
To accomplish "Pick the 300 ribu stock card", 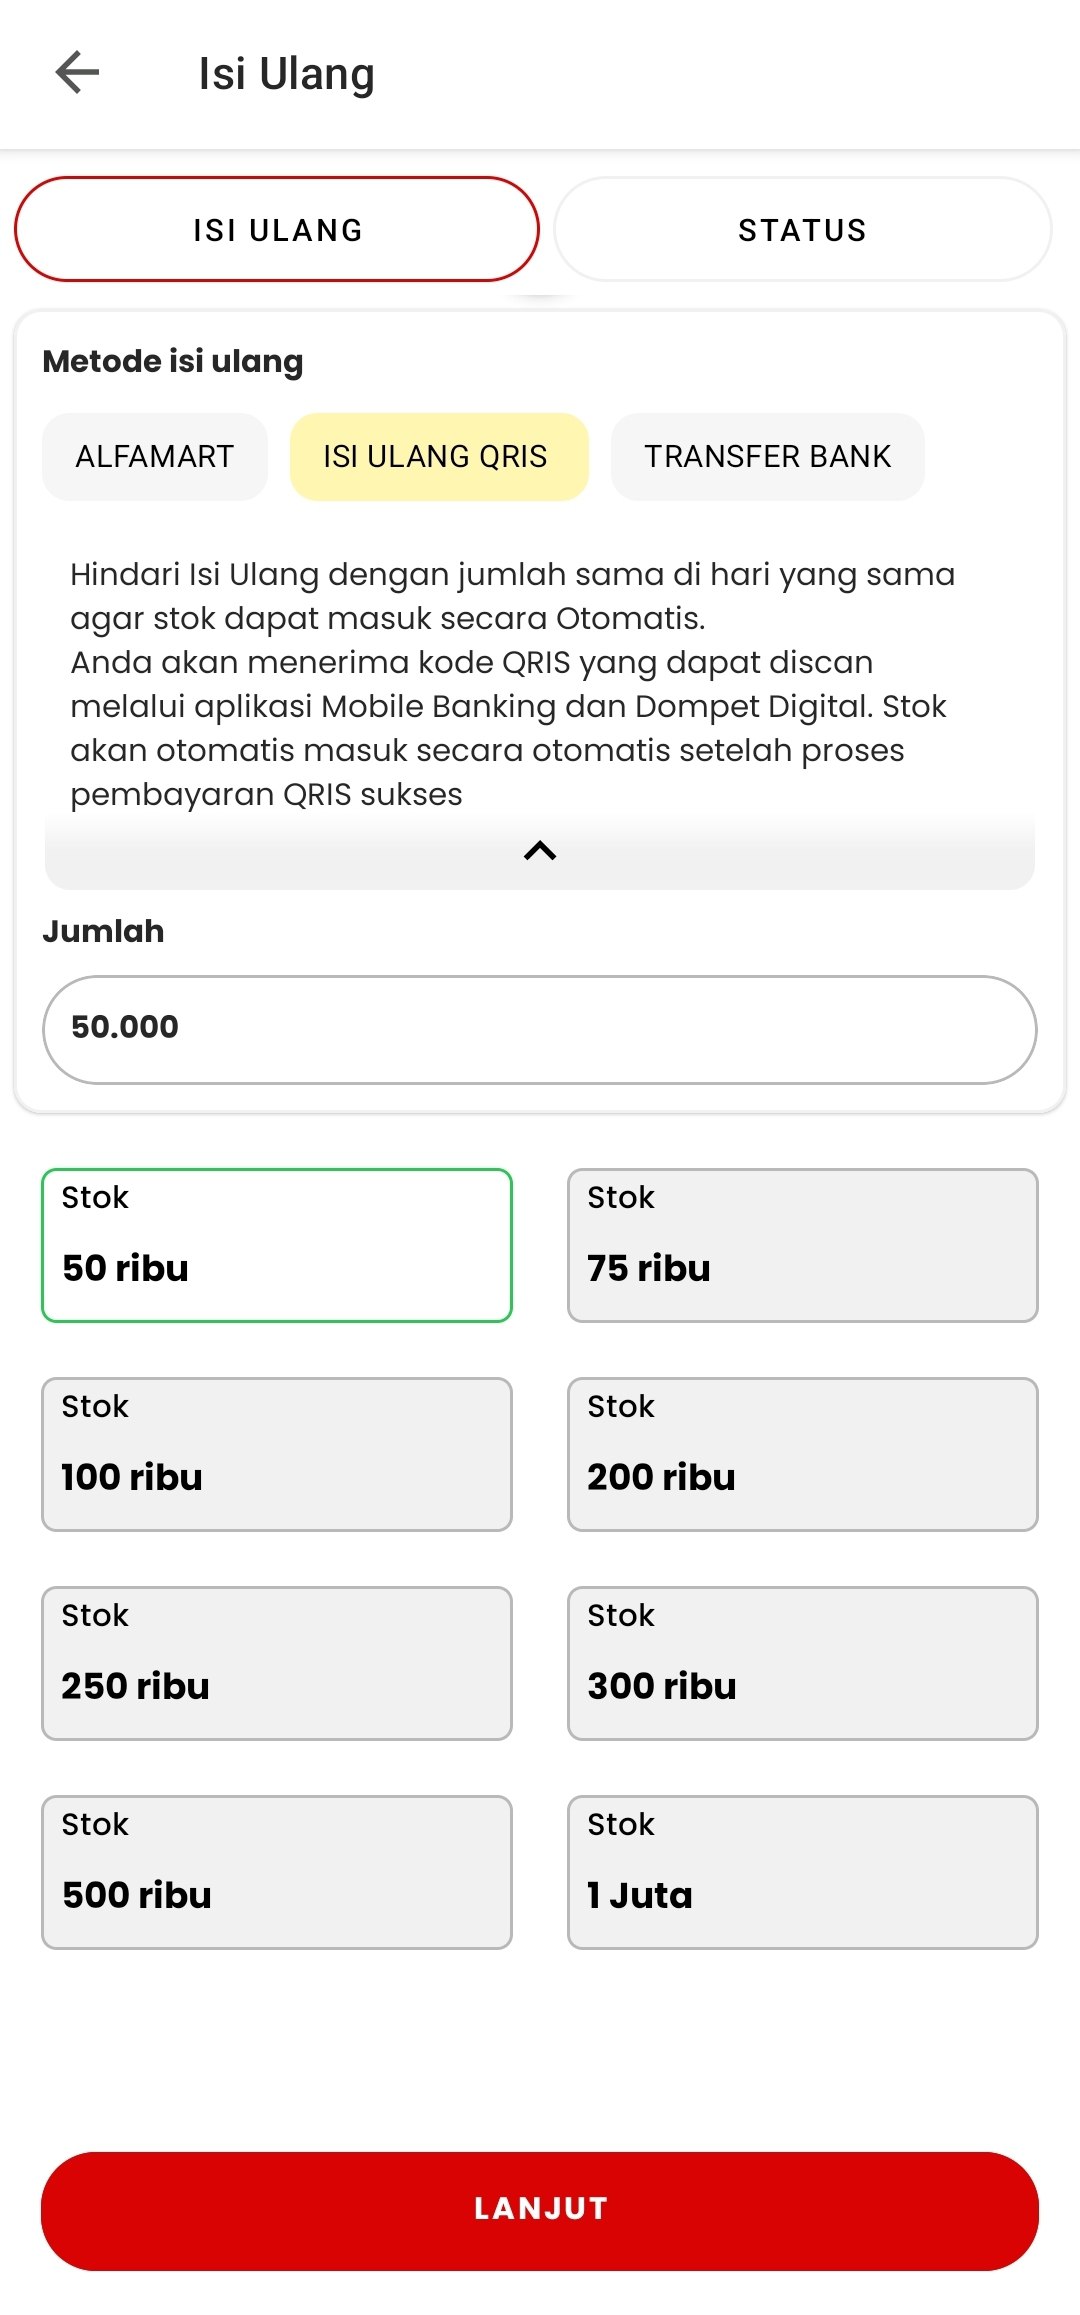I will pos(803,1663).
